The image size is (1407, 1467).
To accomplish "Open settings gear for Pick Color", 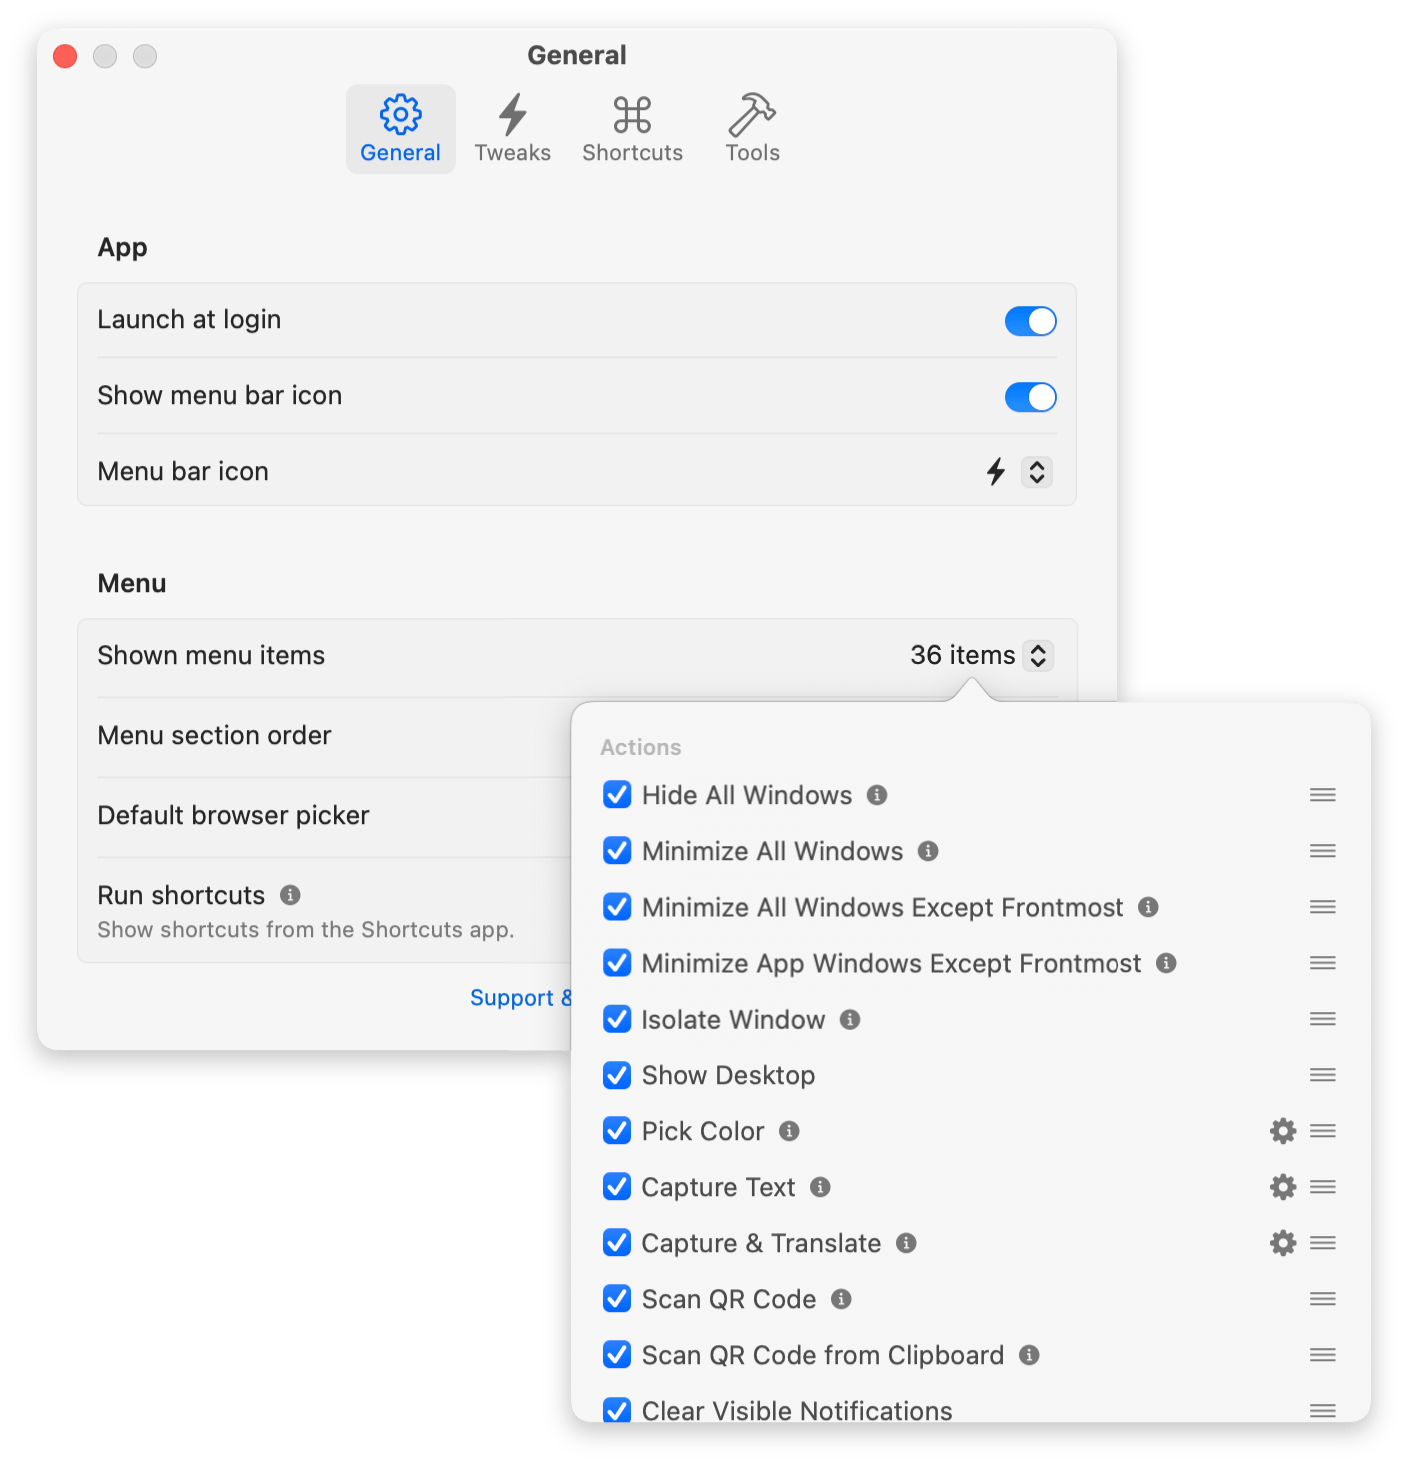I will [x=1282, y=1131].
